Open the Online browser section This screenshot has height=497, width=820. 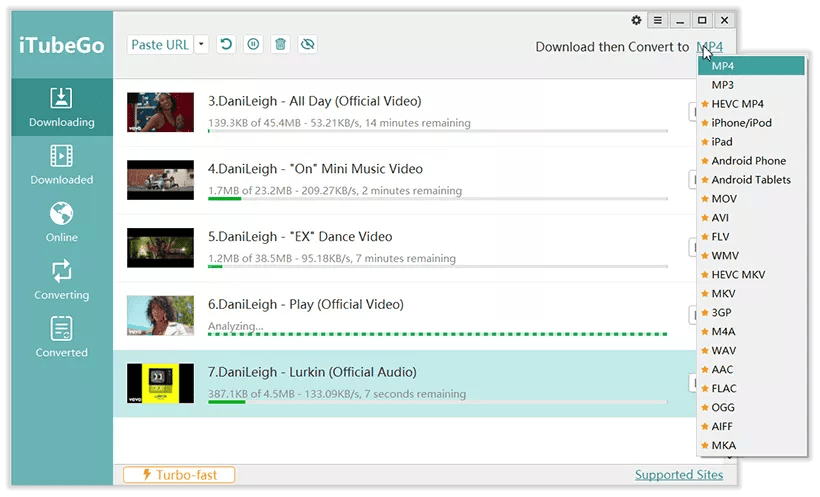click(62, 222)
